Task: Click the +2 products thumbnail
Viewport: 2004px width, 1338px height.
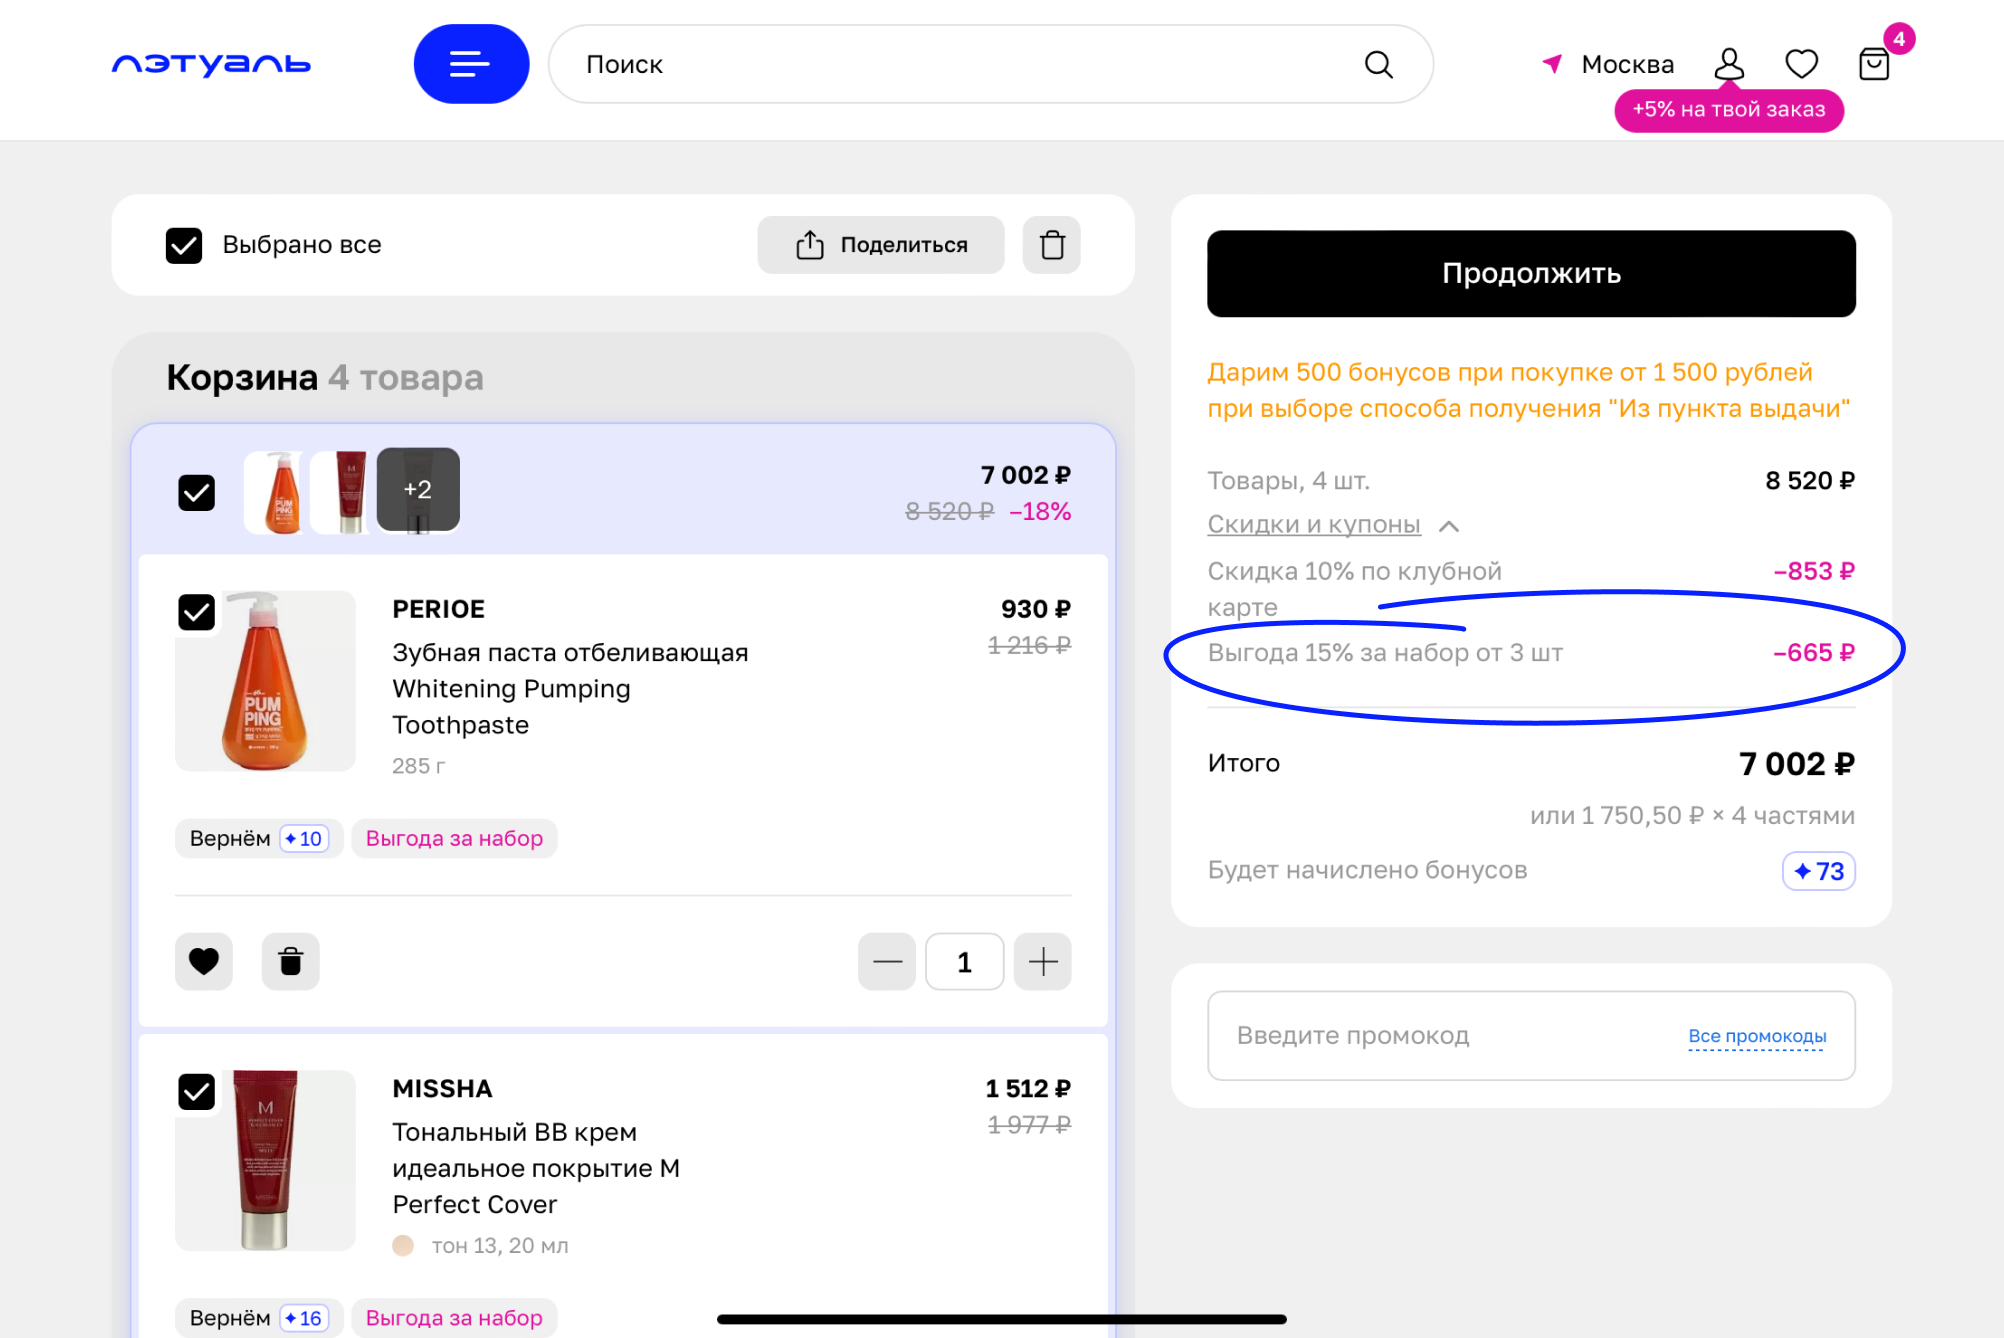Action: point(418,490)
